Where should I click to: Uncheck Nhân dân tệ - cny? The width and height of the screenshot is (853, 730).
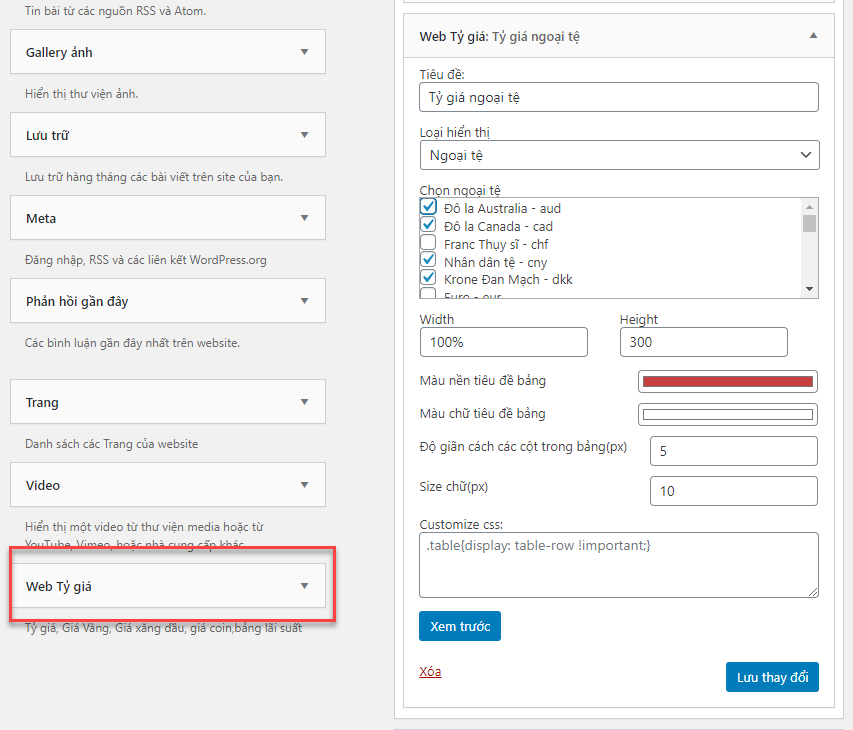click(429, 260)
